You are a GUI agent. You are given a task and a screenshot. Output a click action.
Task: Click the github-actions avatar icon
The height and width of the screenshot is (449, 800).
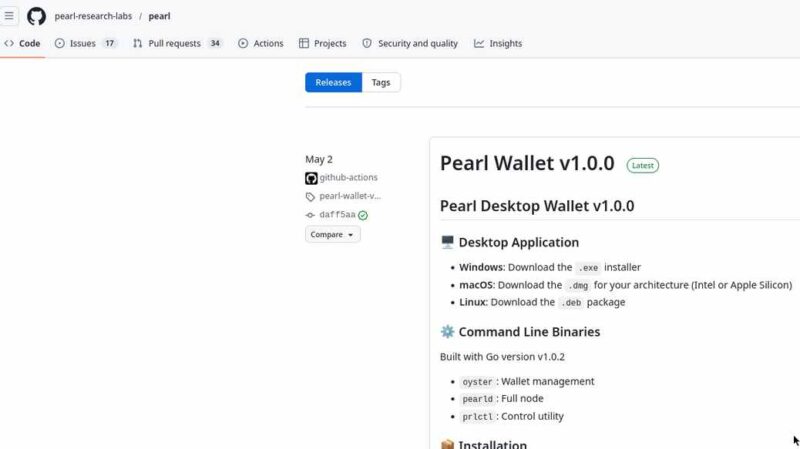coord(311,178)
